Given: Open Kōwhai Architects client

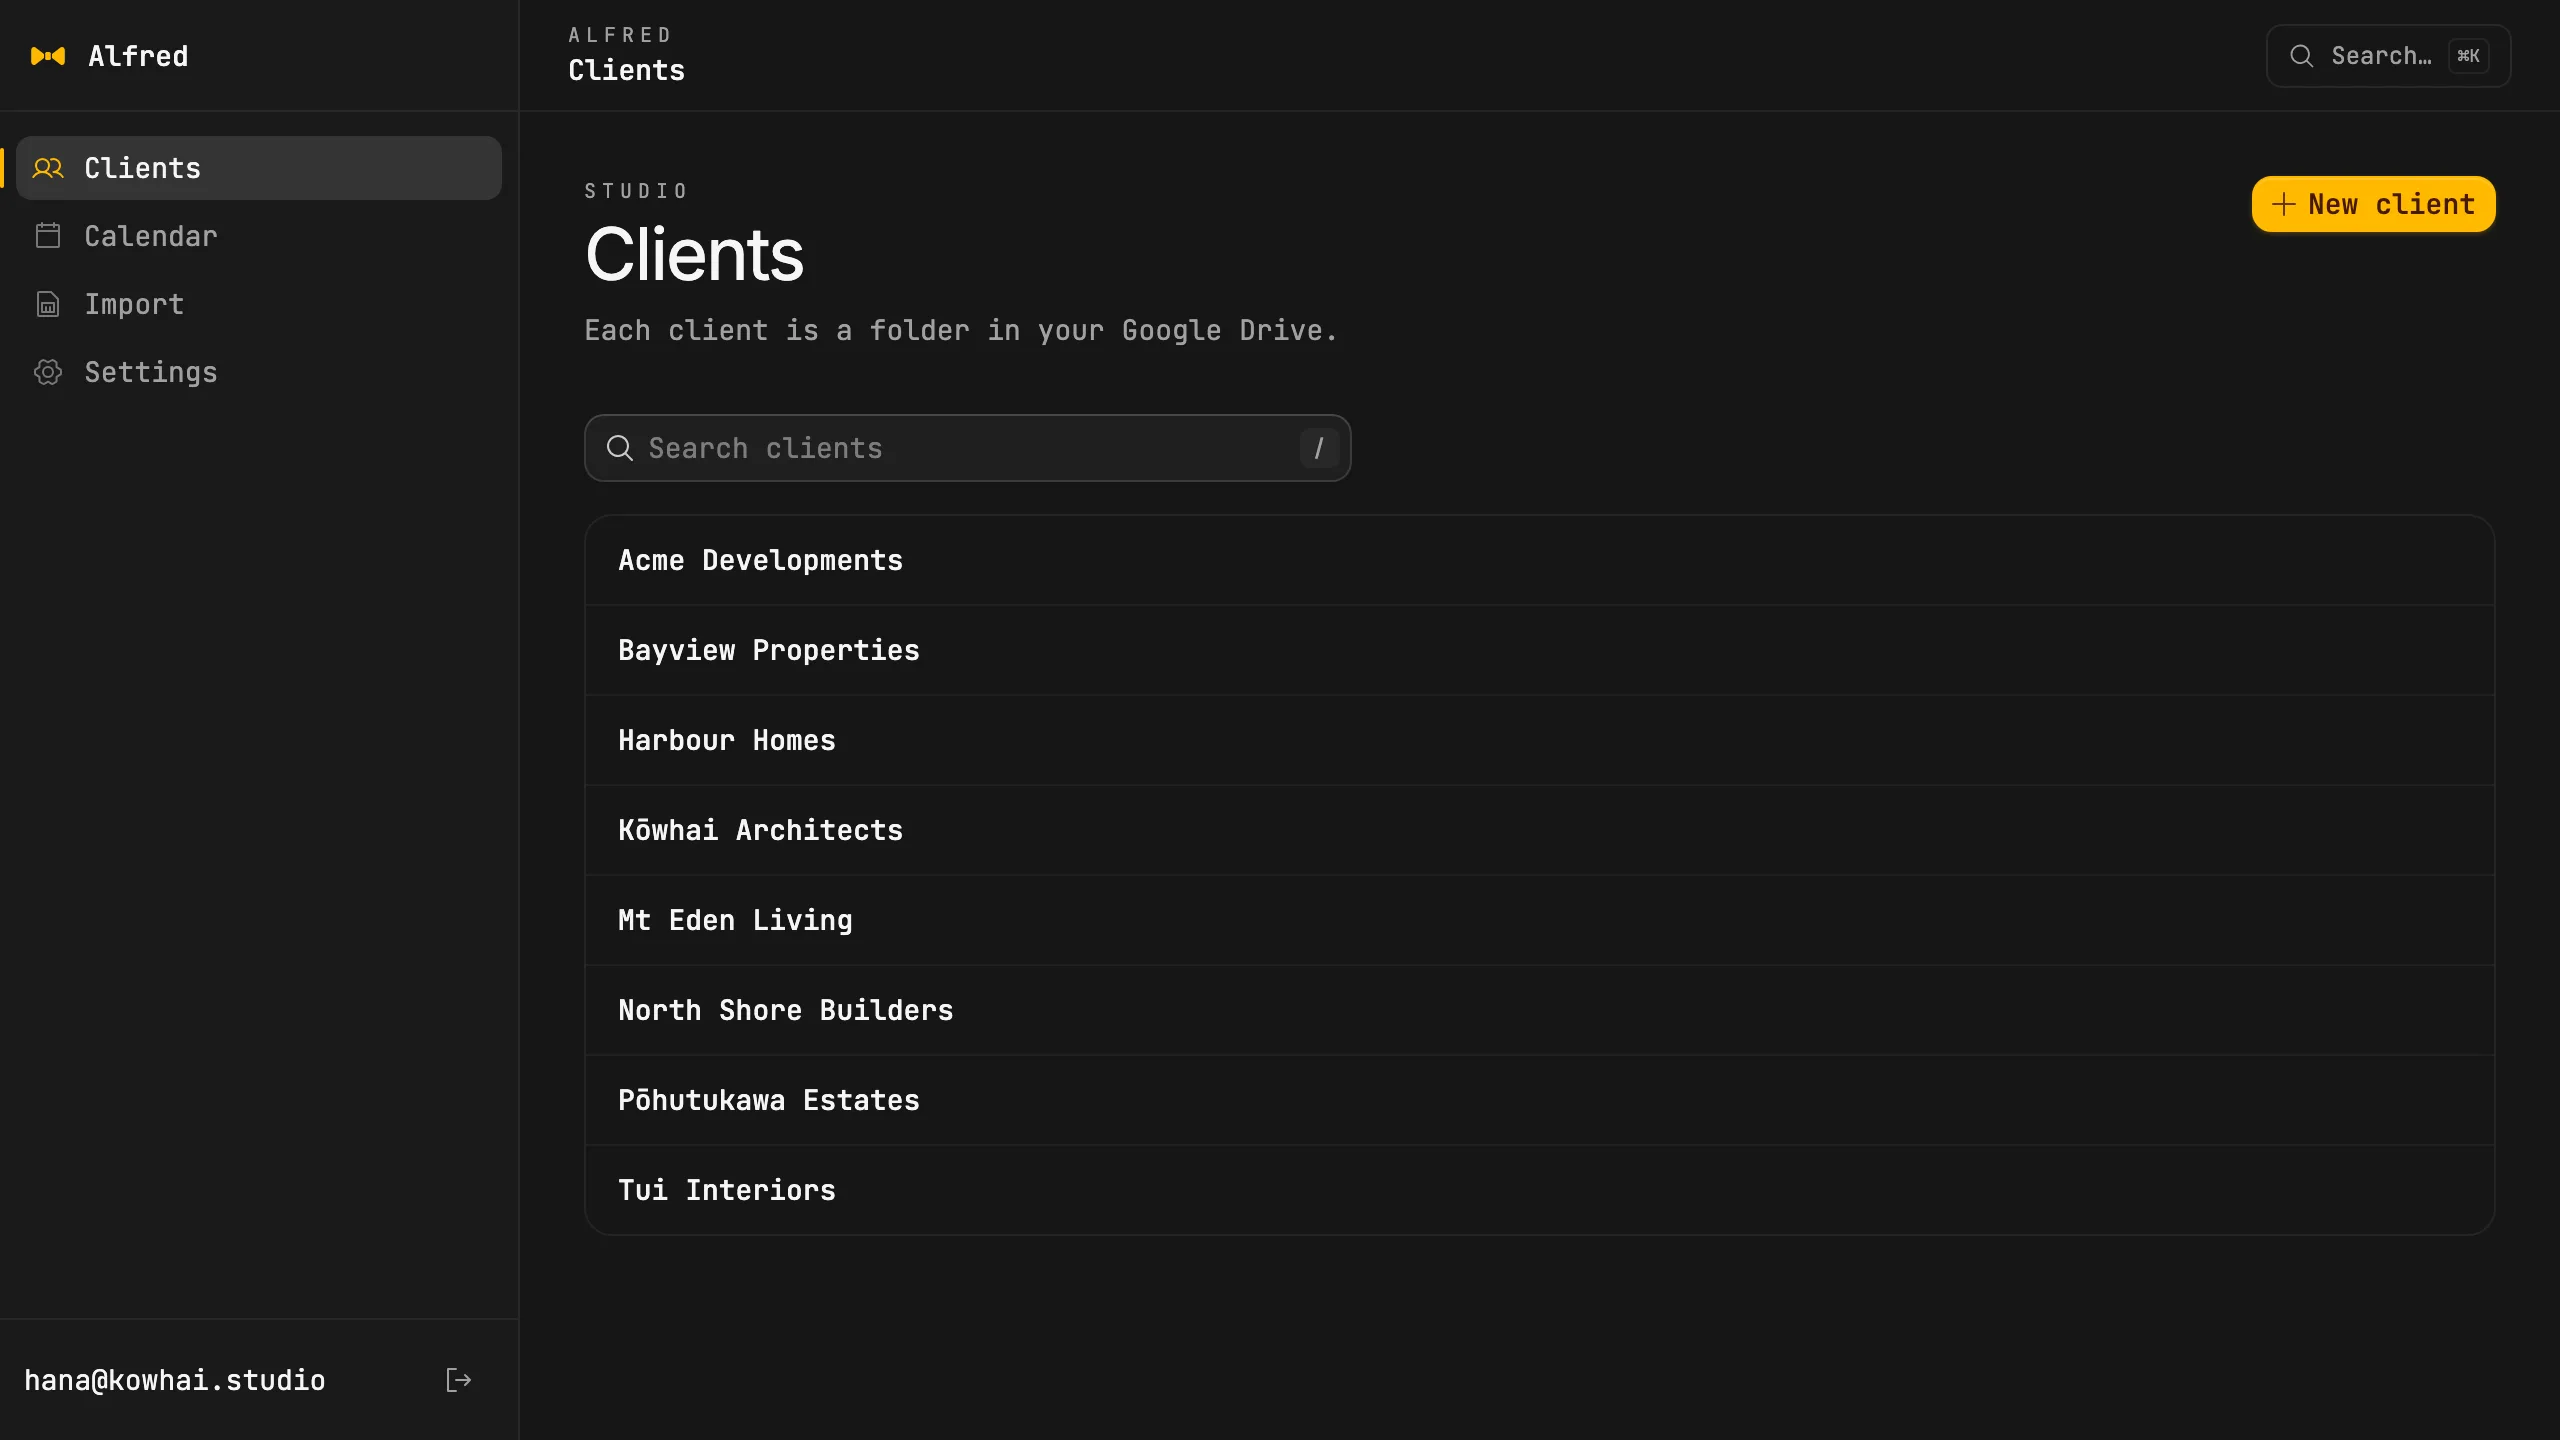Looking at the screenshot, I should pyautogui.click(x=1539, y=830).
